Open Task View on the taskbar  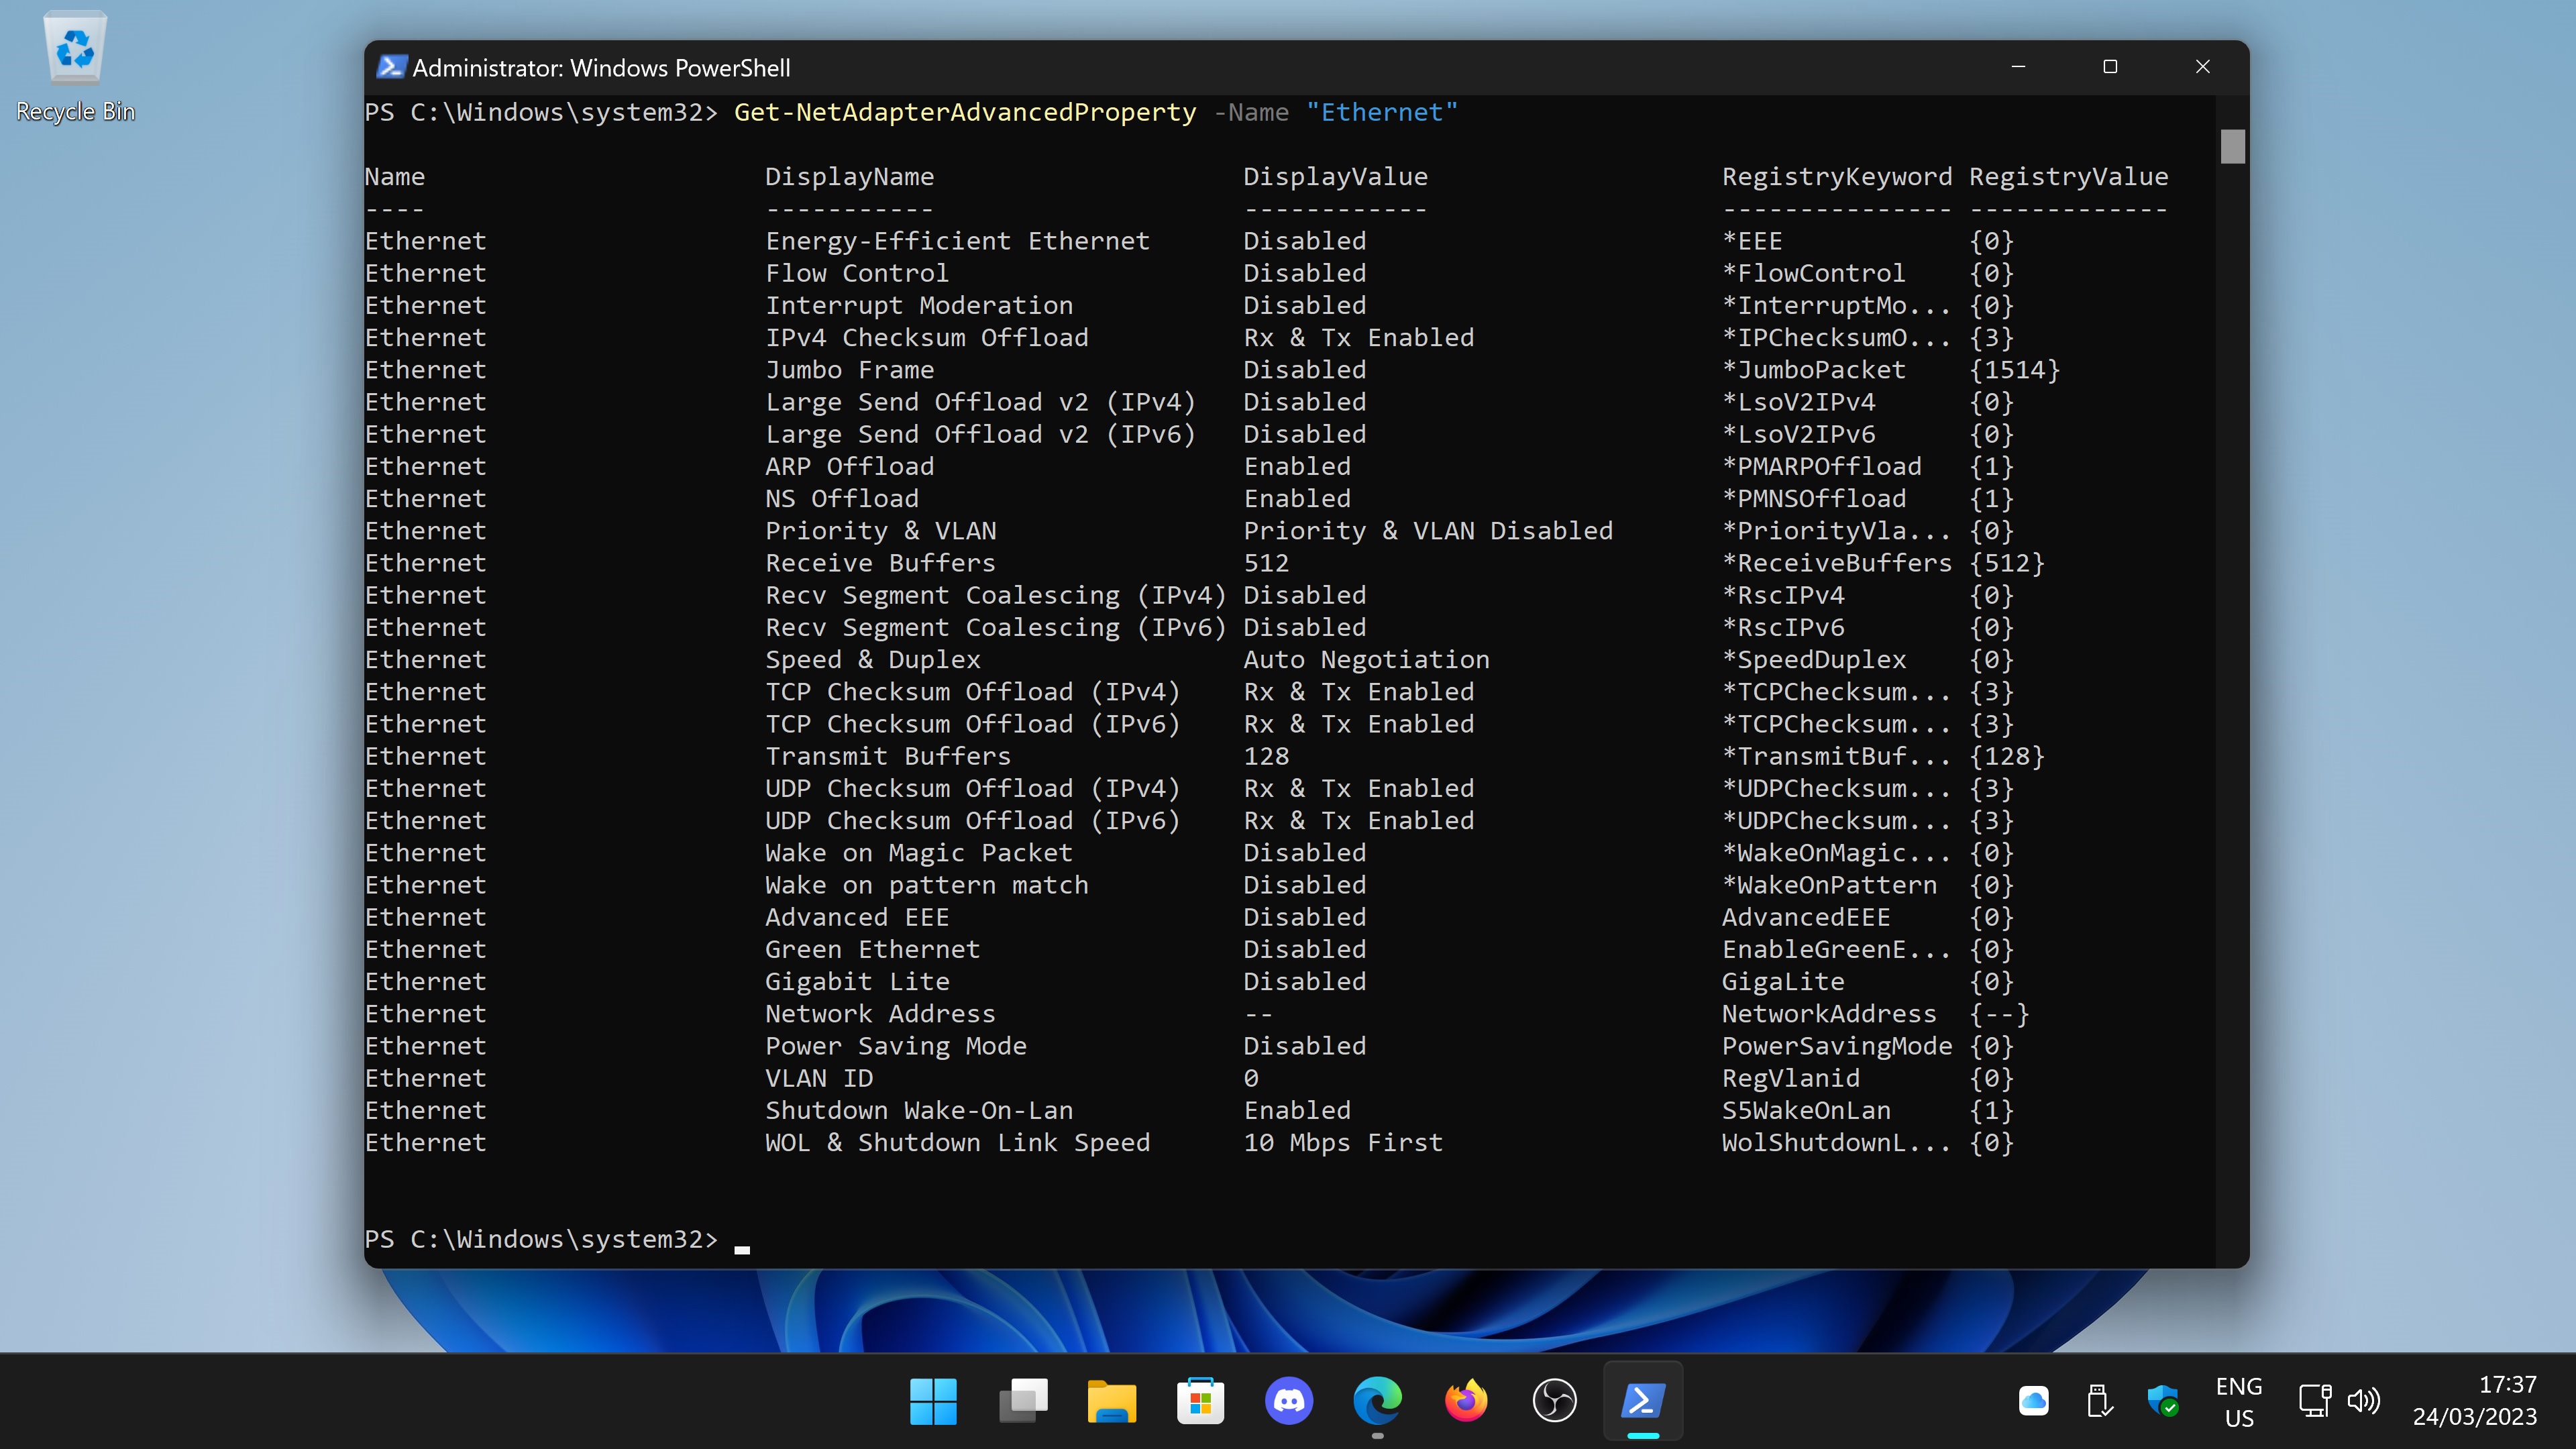tap(1022, 1401)
